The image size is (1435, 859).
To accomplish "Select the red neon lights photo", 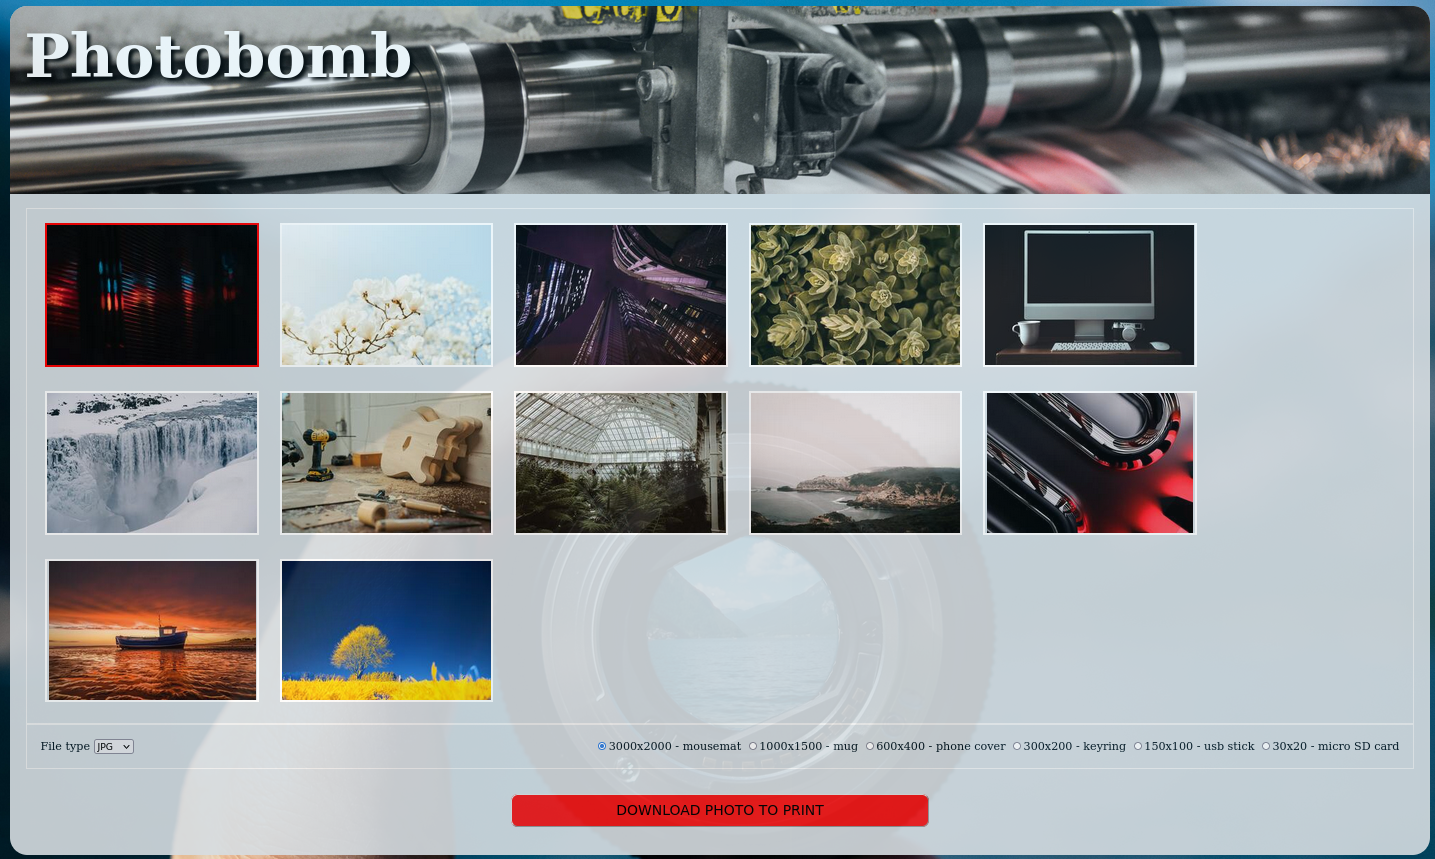I will click(x=152, y=295).
